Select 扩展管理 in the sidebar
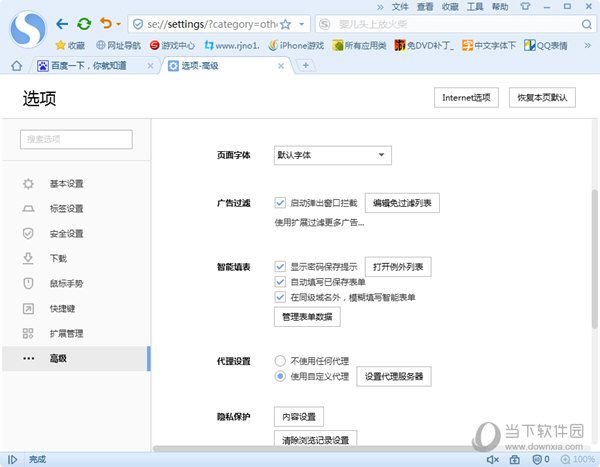Image resolution: width=600 pixels, height=467 pixels. click(75, 333)
